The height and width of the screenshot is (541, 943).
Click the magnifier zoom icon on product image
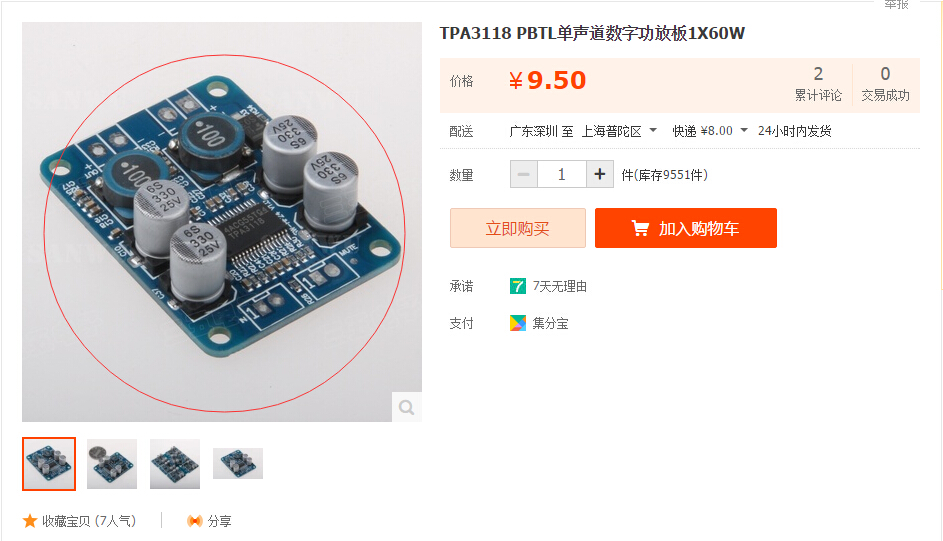407,407
